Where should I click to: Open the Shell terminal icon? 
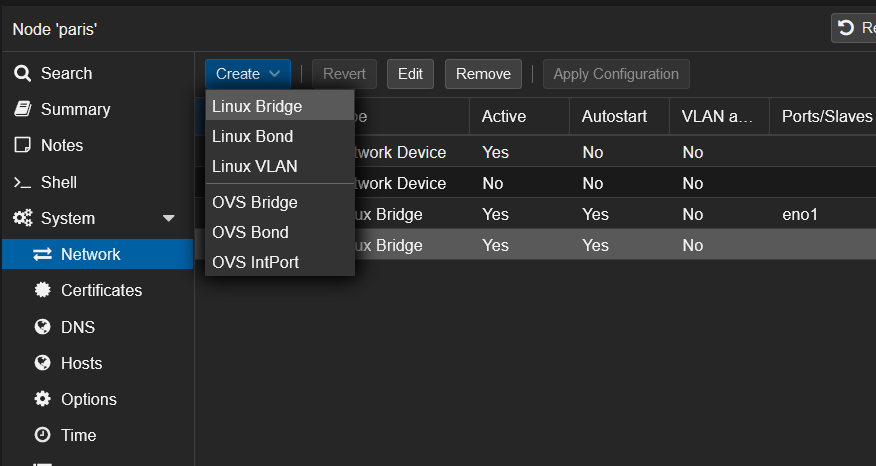(x=22, y=182)
